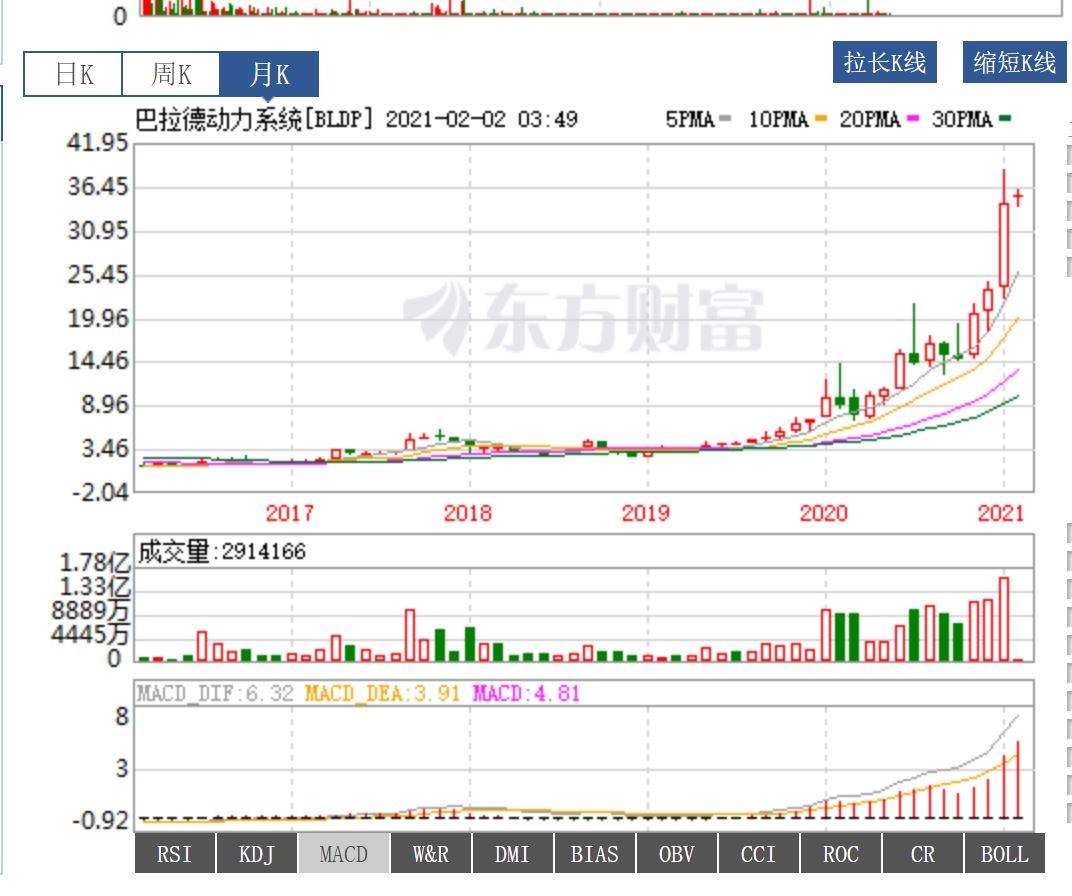Click the MACD_DEA:3.91 value

381,694
